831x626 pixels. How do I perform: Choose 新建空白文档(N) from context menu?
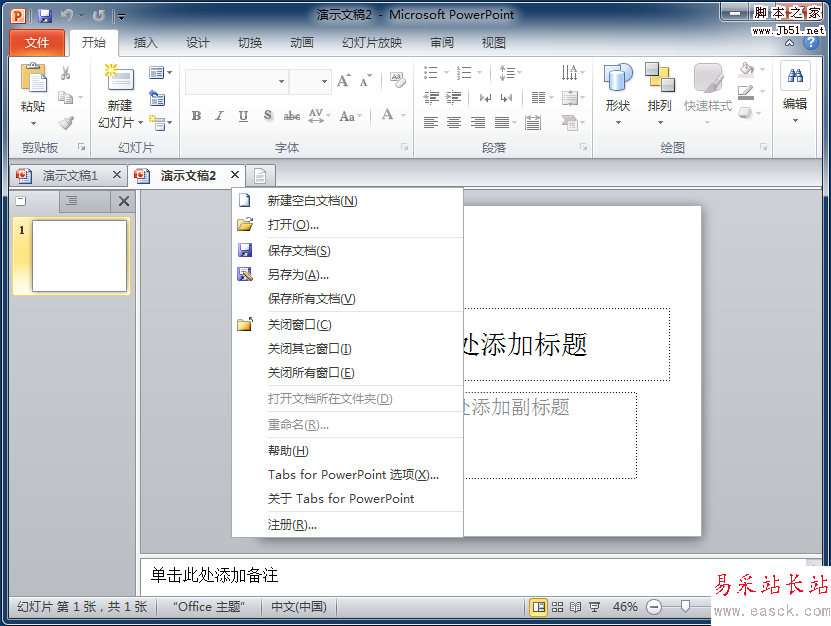coord(348,201)
